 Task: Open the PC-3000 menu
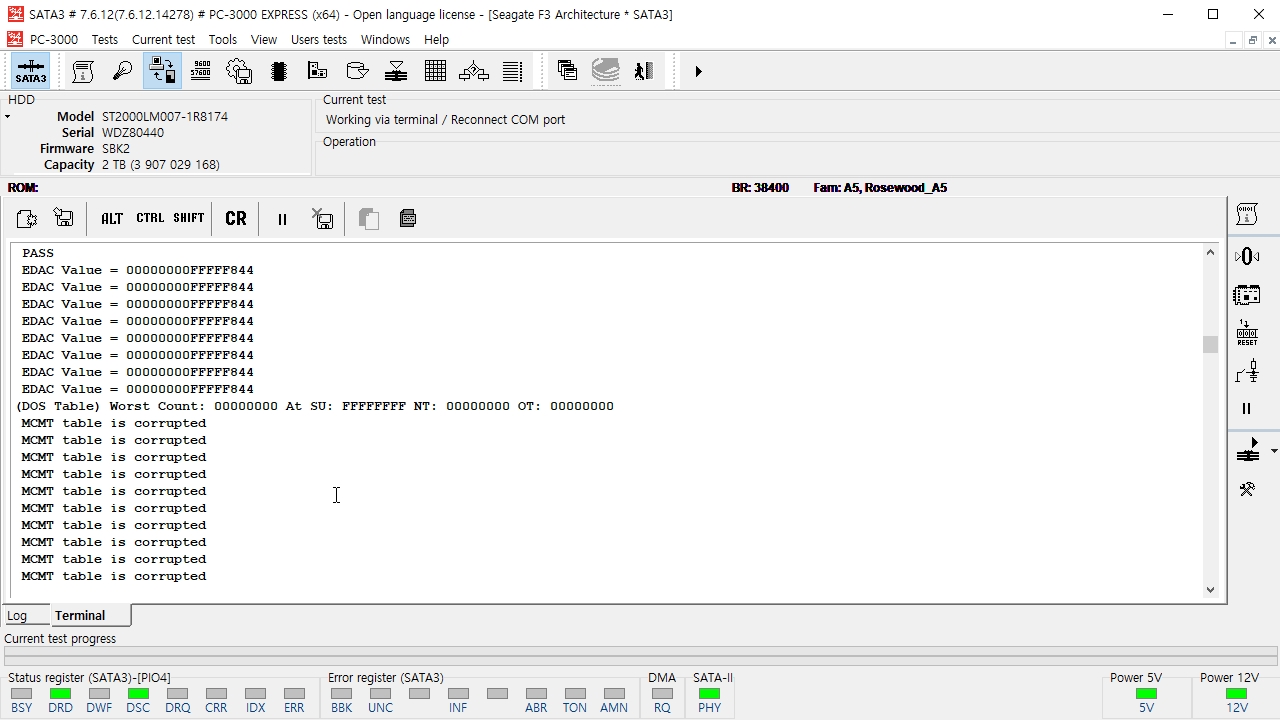[54, 40]
